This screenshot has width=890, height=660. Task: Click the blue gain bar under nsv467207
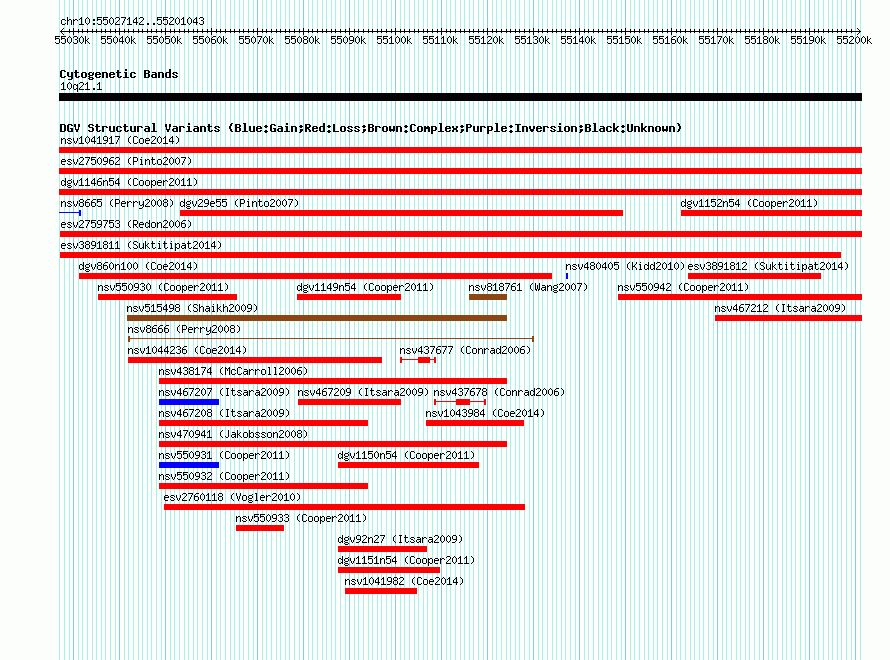tap(189, 402)
